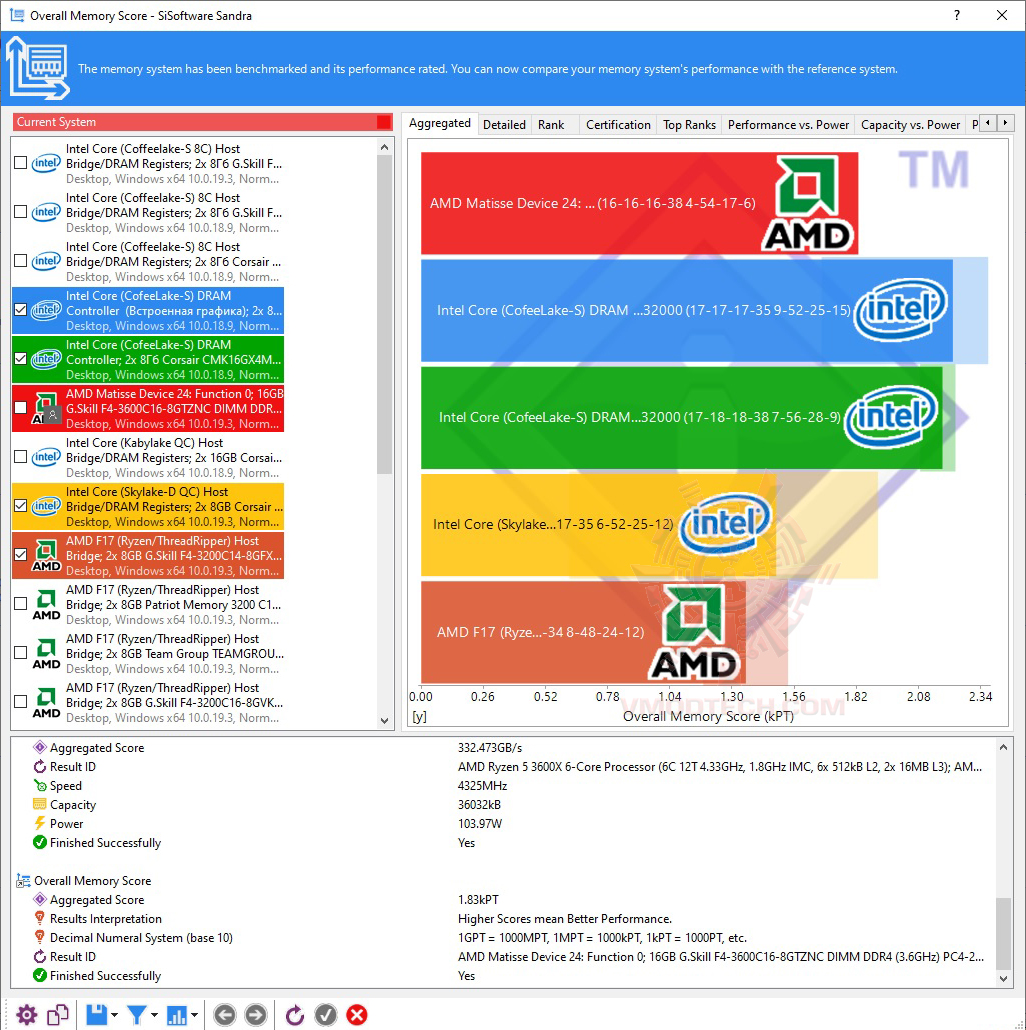Click the Results Interpretation lightbulb icon

point(40,918)
